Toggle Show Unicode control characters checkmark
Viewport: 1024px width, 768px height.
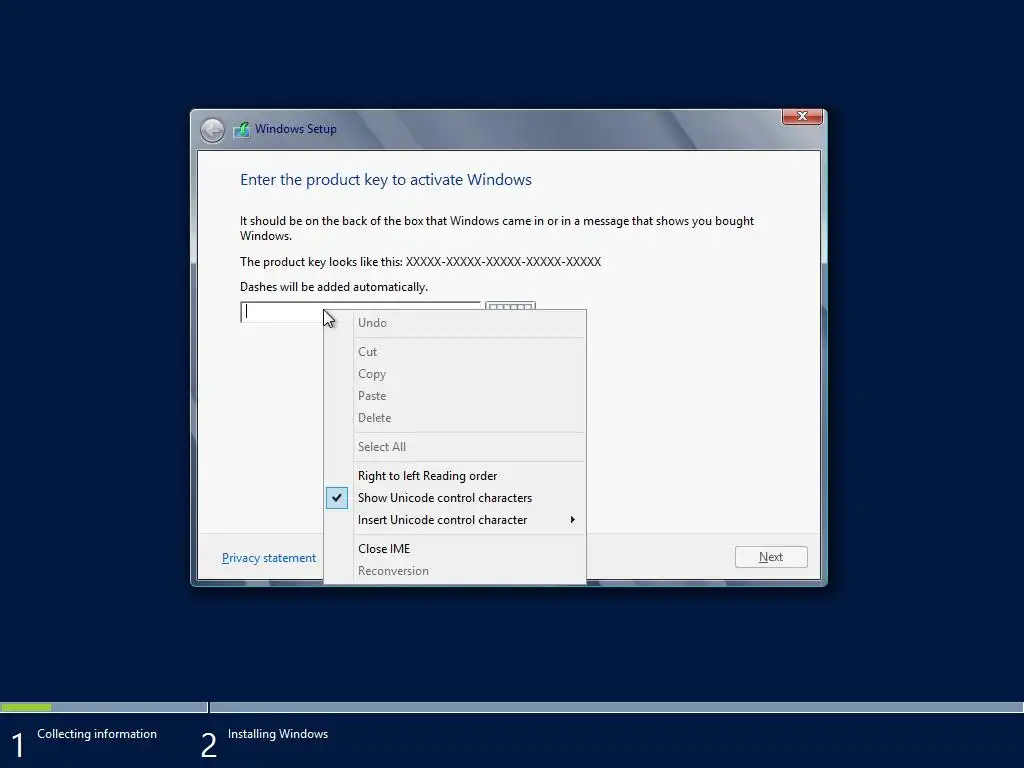point(337,498)
